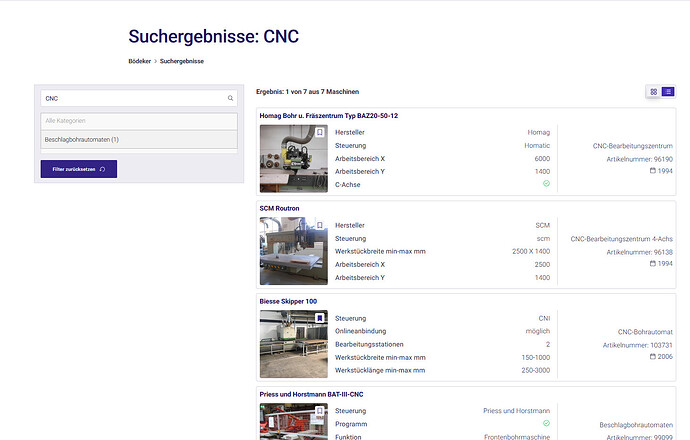This screenshot has width=690, height=440.
Task: Click the calendar icon beside 1994 on Homag
Action: (653, 170)
